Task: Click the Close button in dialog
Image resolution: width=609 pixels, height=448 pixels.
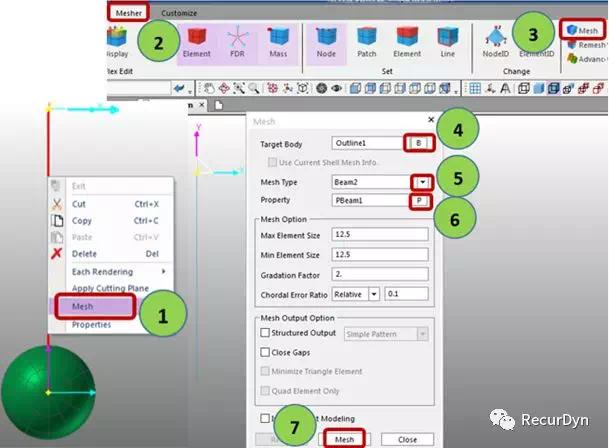Action: (407, 439)
